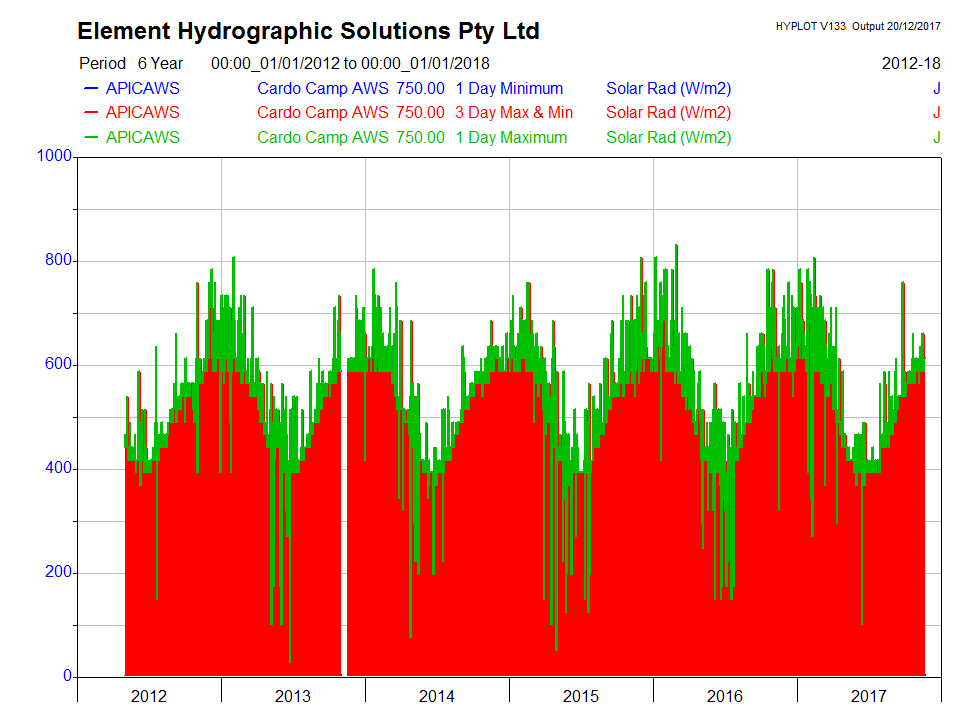Click the green legend line marker
Viewport: 968px width, 726px height.
point(91,138)
